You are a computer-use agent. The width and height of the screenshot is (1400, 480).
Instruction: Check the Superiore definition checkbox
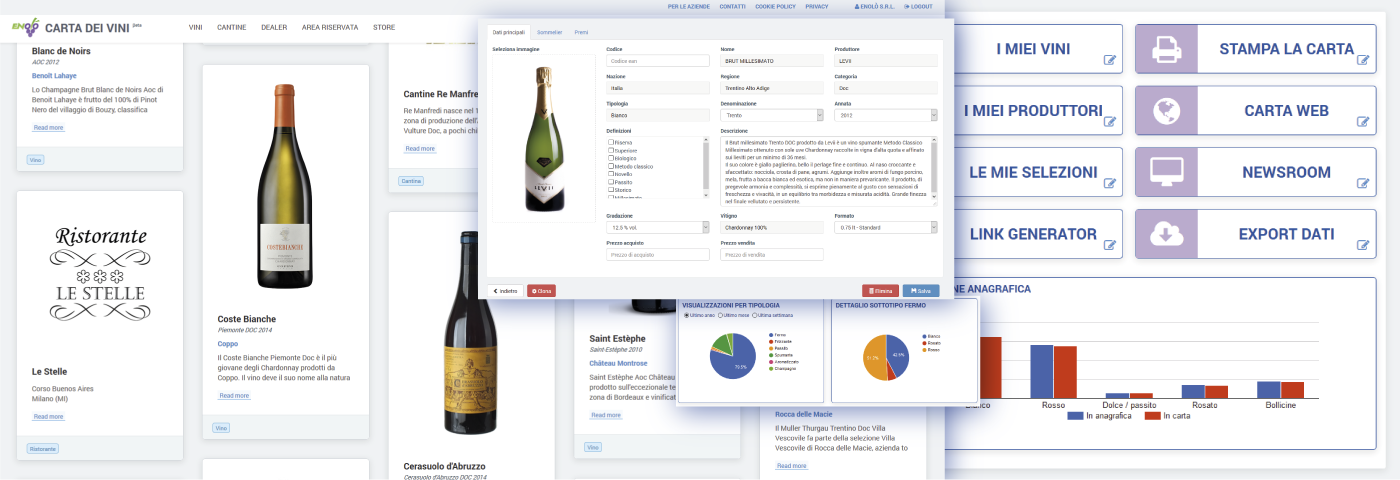611,150
